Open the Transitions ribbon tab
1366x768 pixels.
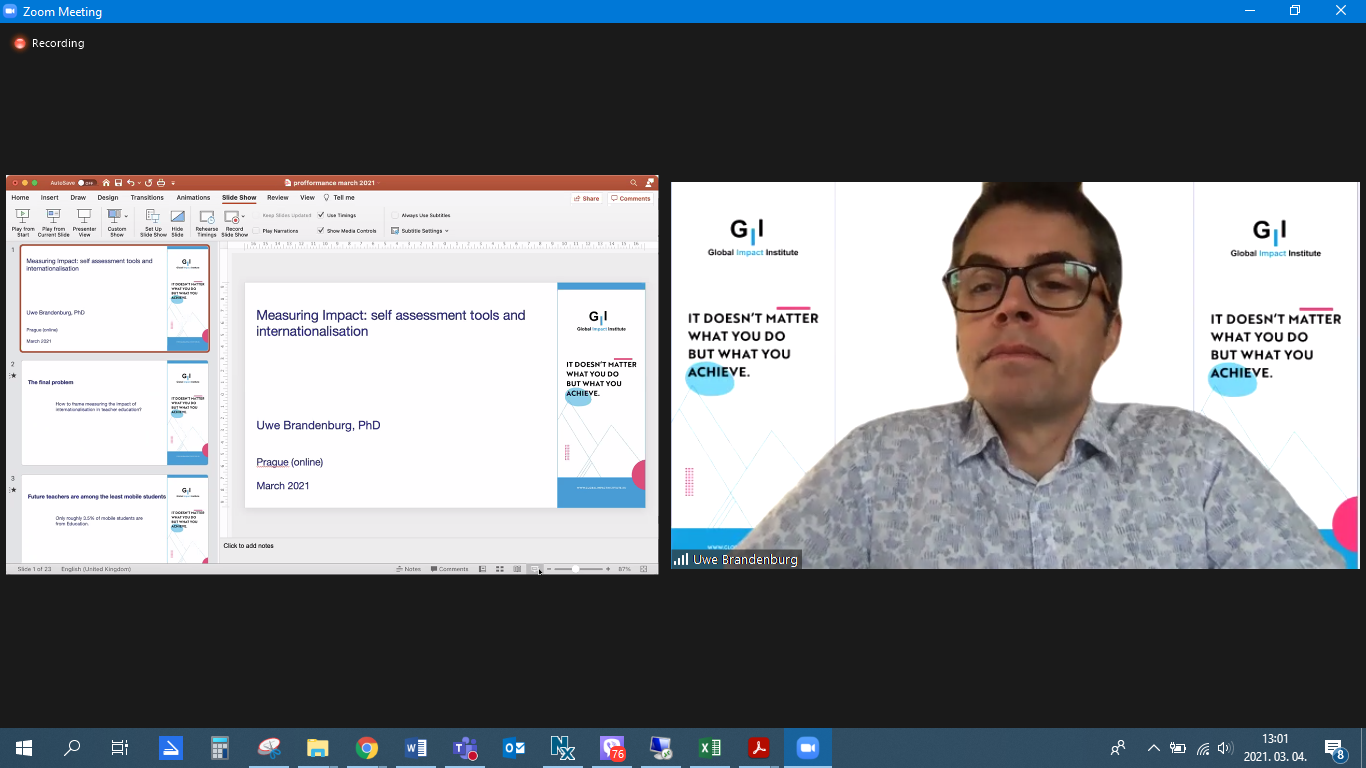pos(147,198)
